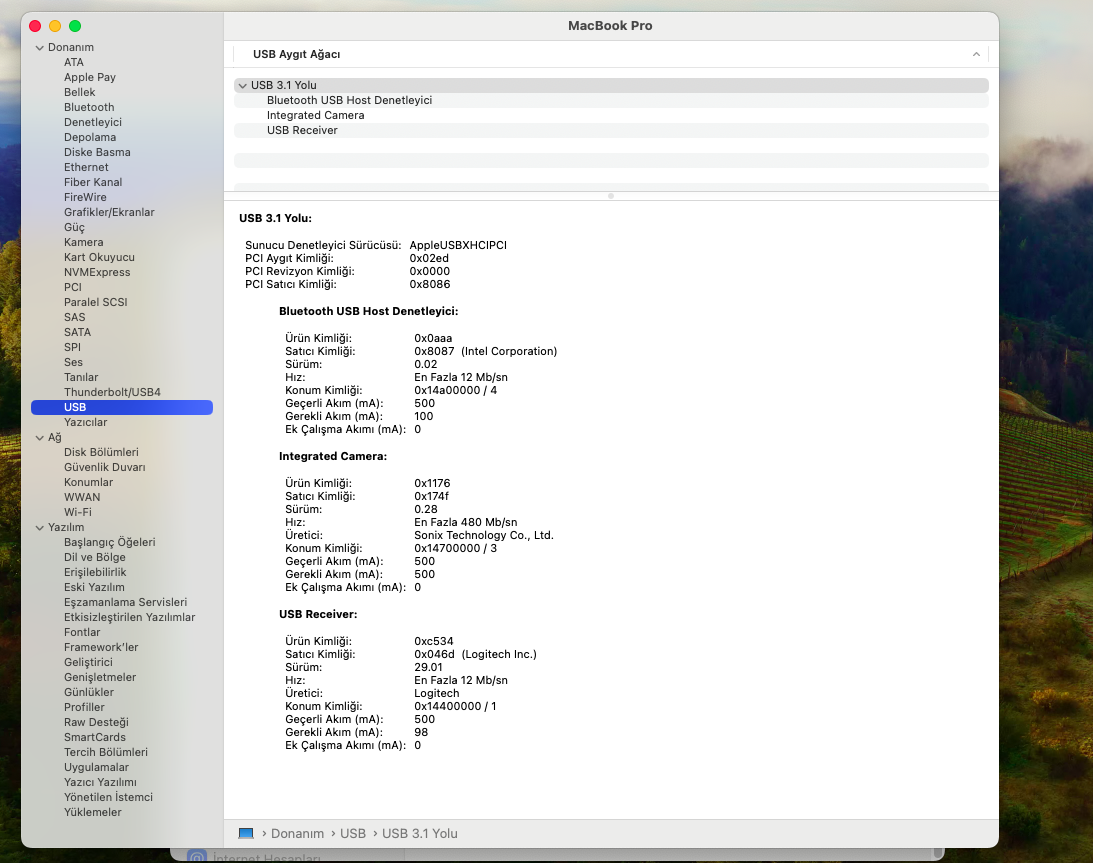Click USB 3.1 Yolu in path bar
The image size is (1093, 863).
coord(419,833)
